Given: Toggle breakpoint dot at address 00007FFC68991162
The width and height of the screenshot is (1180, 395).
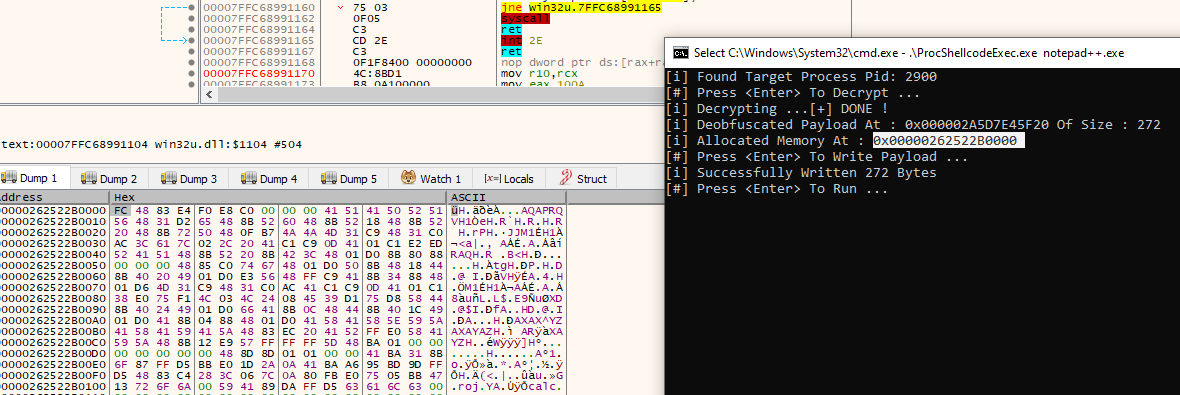Looking at the screenshot, I should (x=192, y=18).
